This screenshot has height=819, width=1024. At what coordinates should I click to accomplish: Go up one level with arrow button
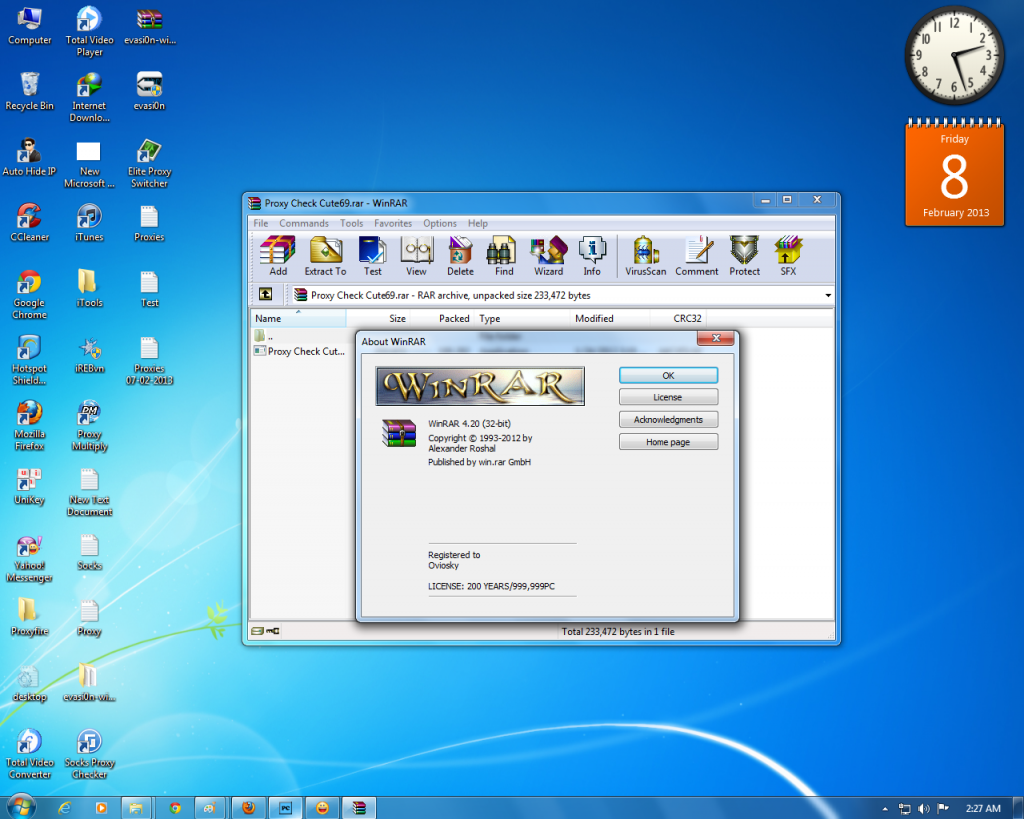pyautogui.click(x=266, y=295)
